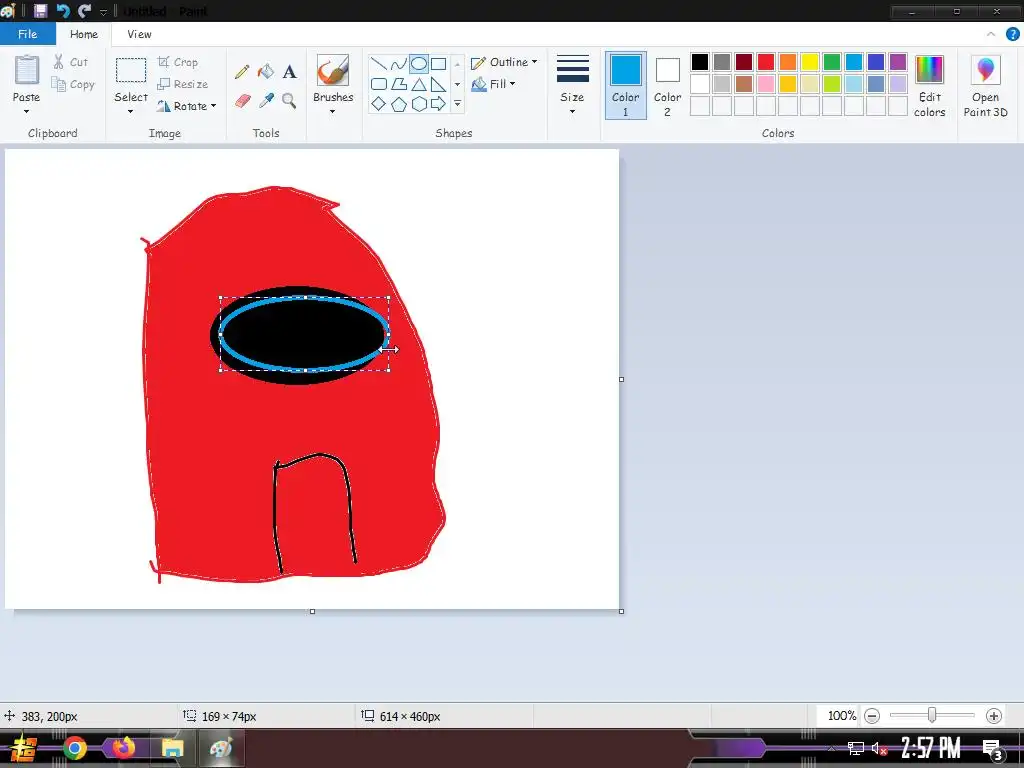Choose the Hexagon shape

[419, 104]
